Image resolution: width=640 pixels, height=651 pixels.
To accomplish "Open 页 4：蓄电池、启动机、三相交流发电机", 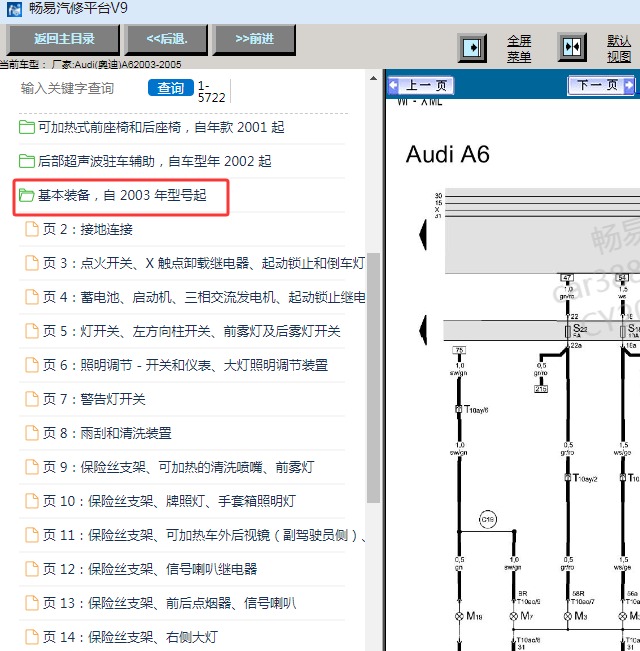I will coord(204,297).
